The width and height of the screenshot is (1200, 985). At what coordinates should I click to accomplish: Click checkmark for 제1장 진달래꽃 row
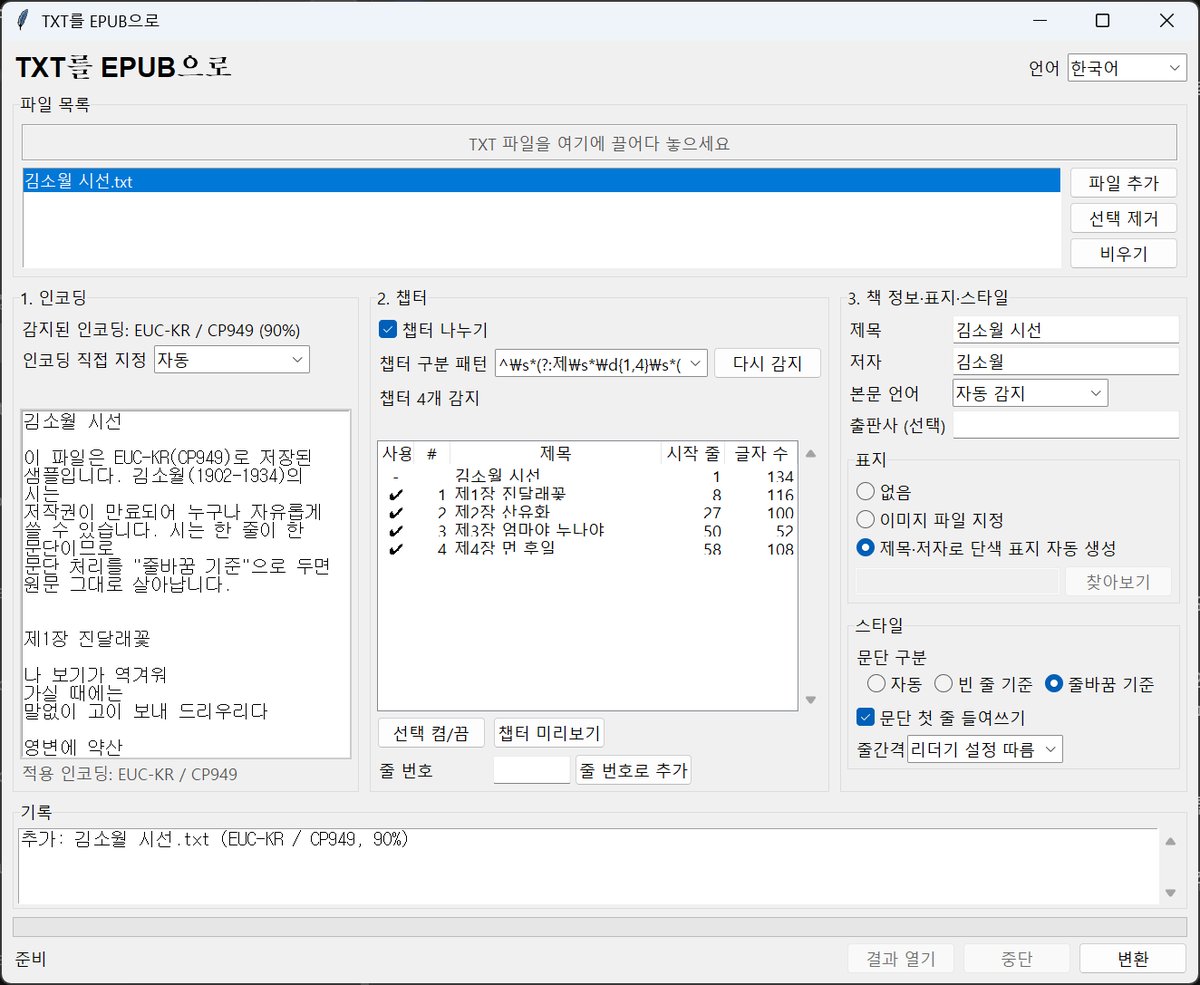tap(397, 494)
